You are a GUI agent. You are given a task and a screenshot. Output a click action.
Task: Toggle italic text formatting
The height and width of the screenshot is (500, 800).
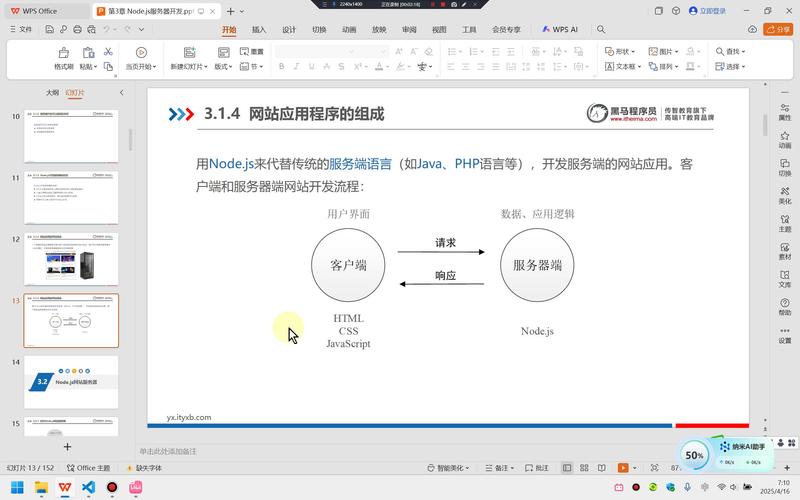click(x=296, y=67)
